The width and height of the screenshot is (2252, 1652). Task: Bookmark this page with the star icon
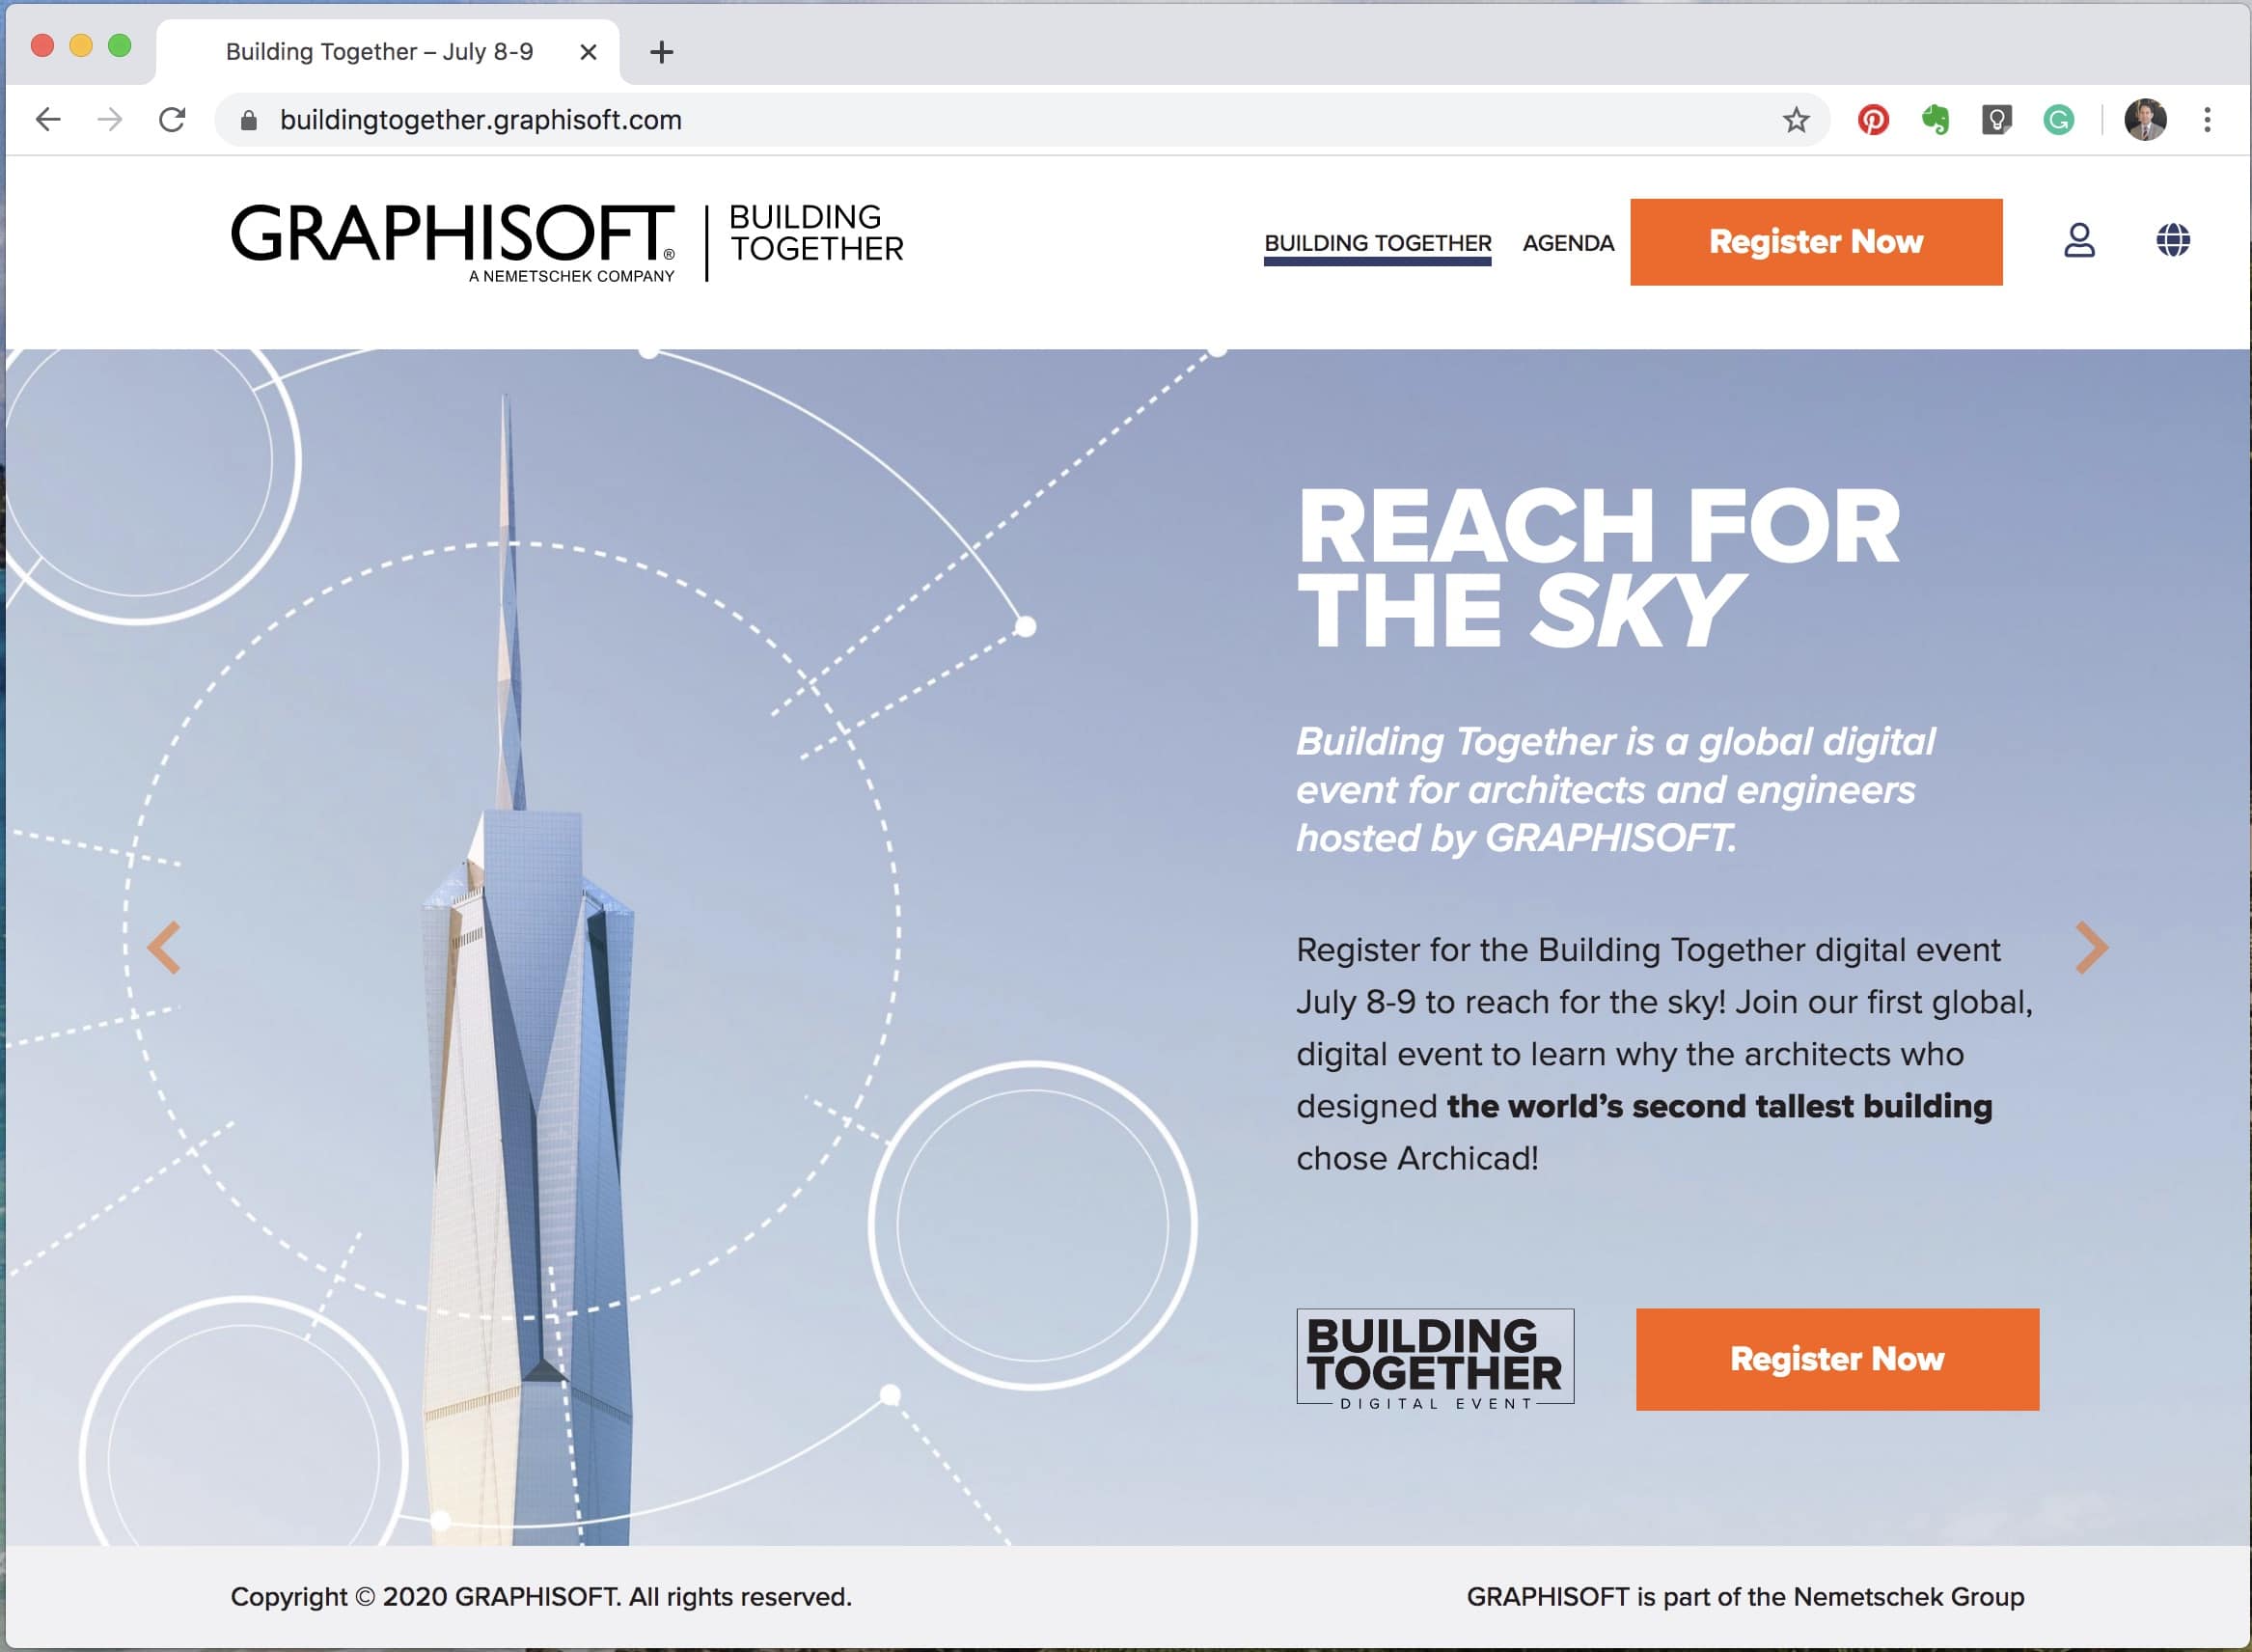[x=1795, y=120]
